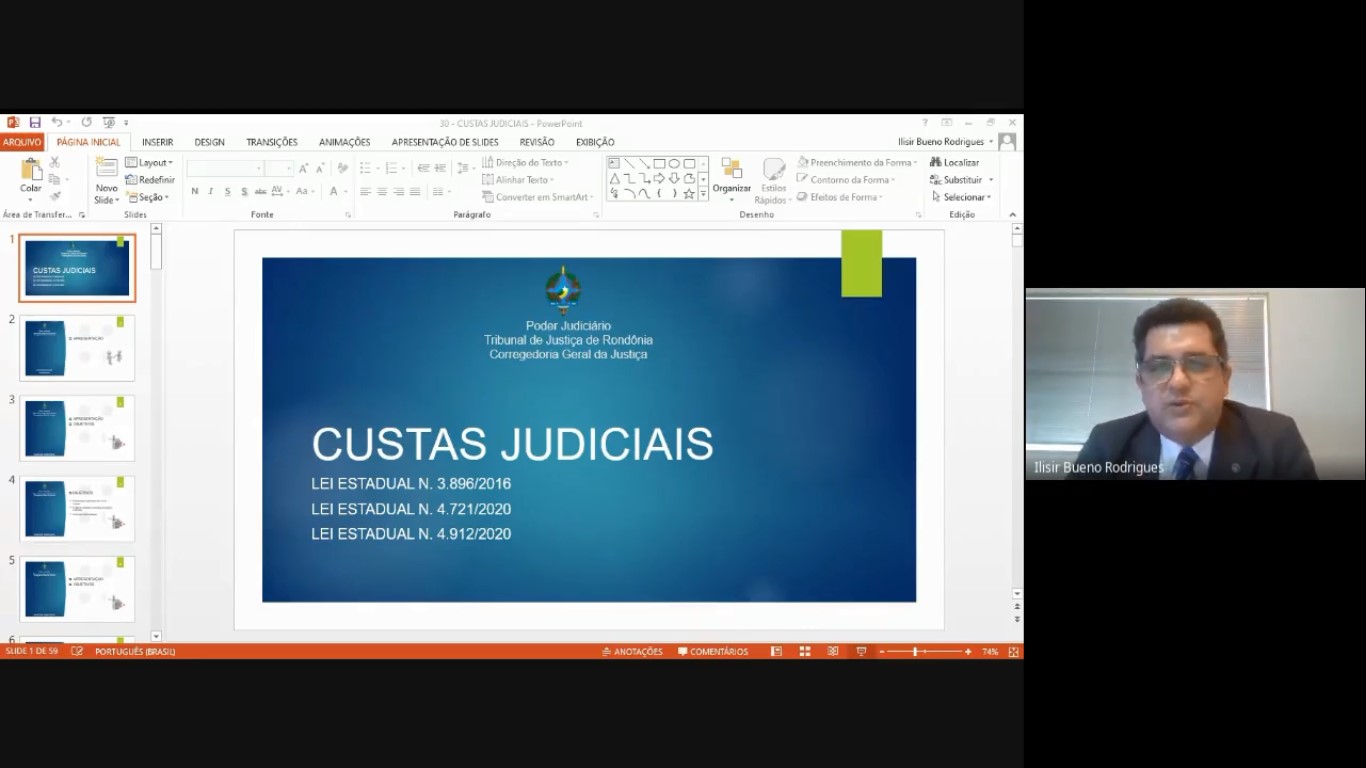Screen dimensions: 1366x768
Task: Select slide 3 thumbnail in the panel
Action: point(77,428)
